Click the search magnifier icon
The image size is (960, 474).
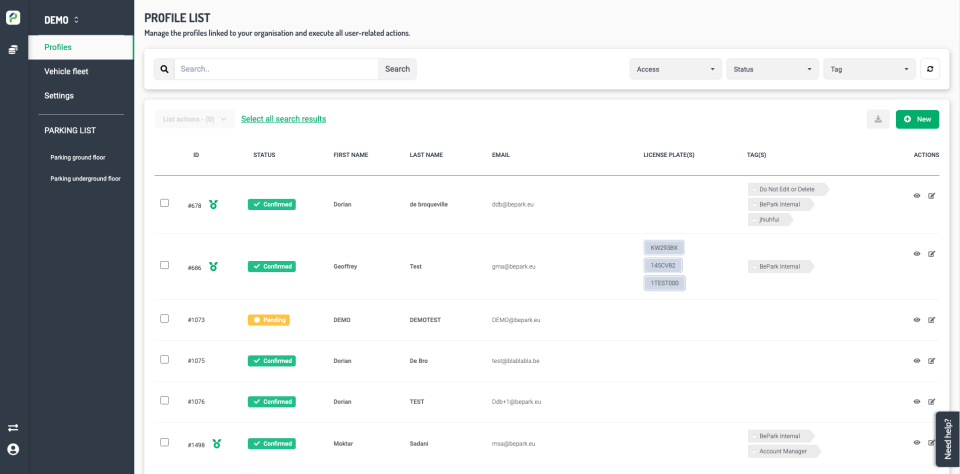(x=164, y=69)
